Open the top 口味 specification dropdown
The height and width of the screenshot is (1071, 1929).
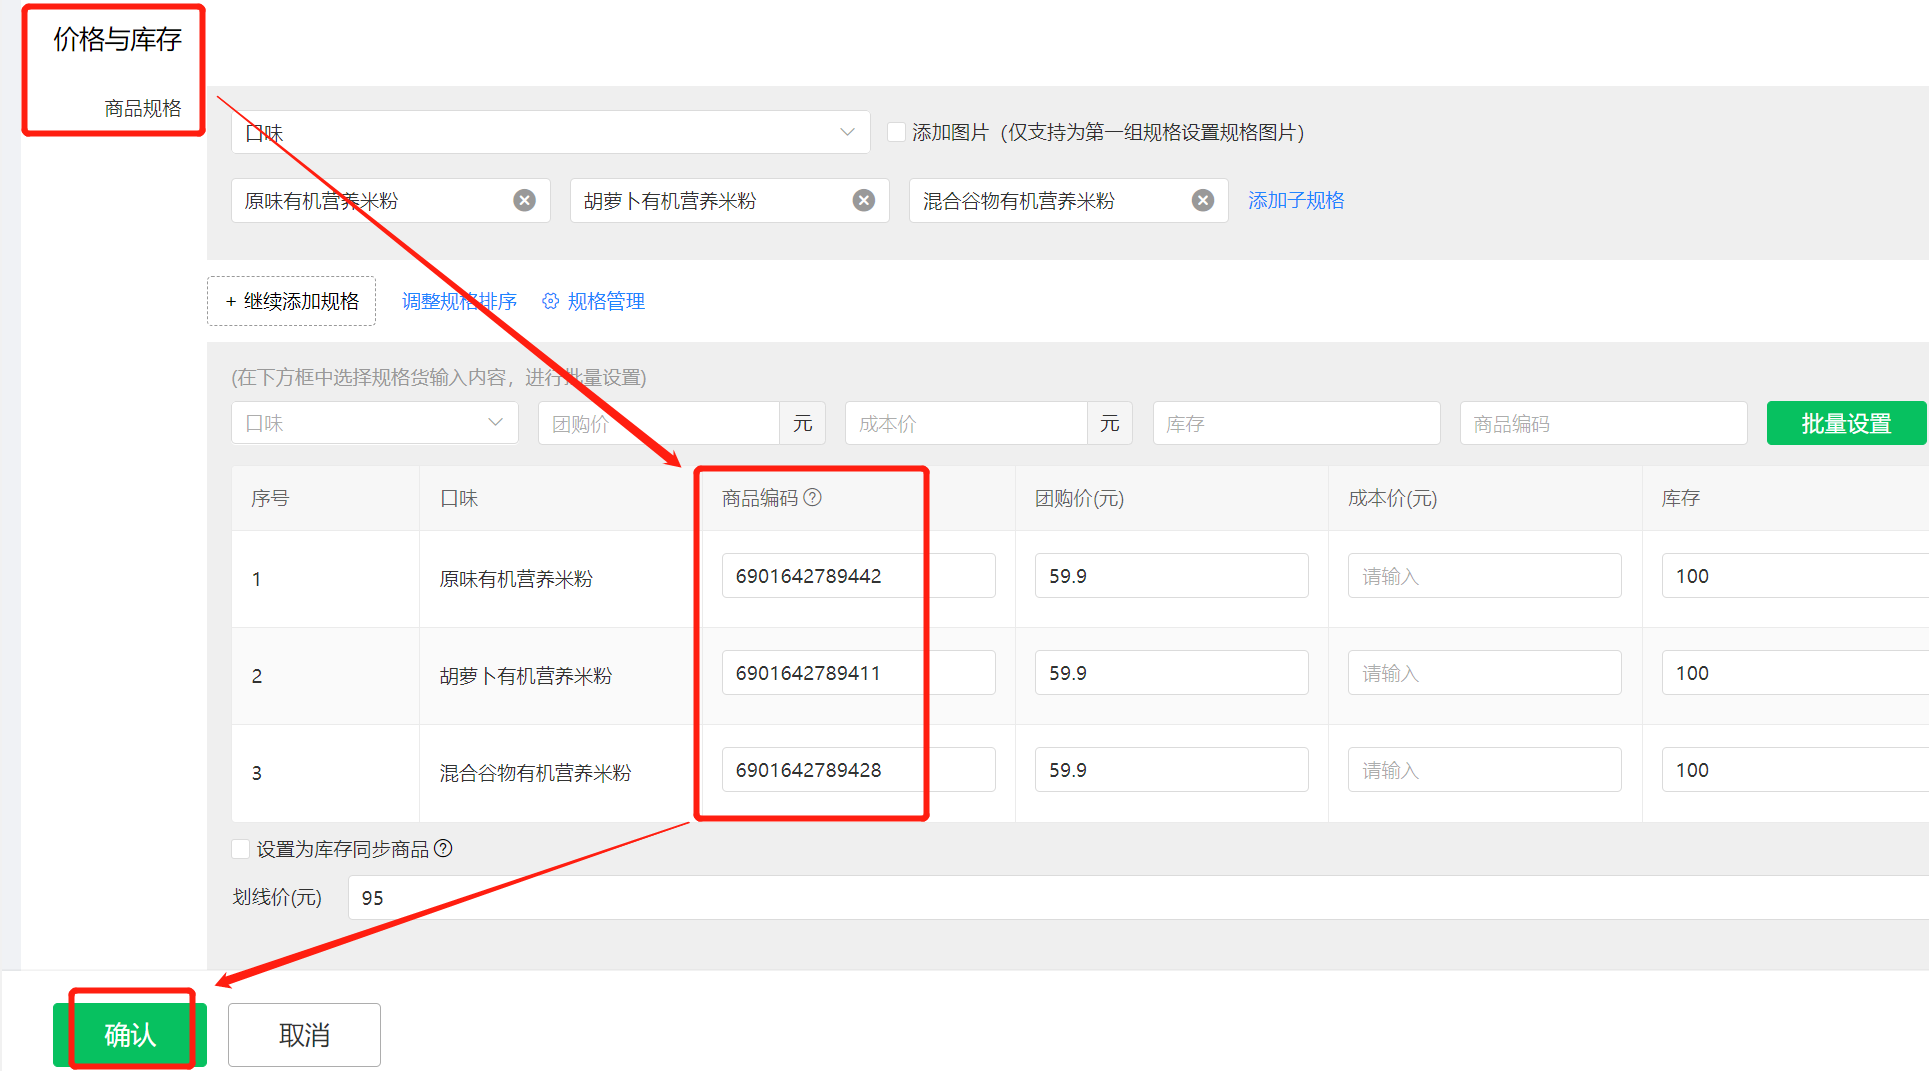551,132
